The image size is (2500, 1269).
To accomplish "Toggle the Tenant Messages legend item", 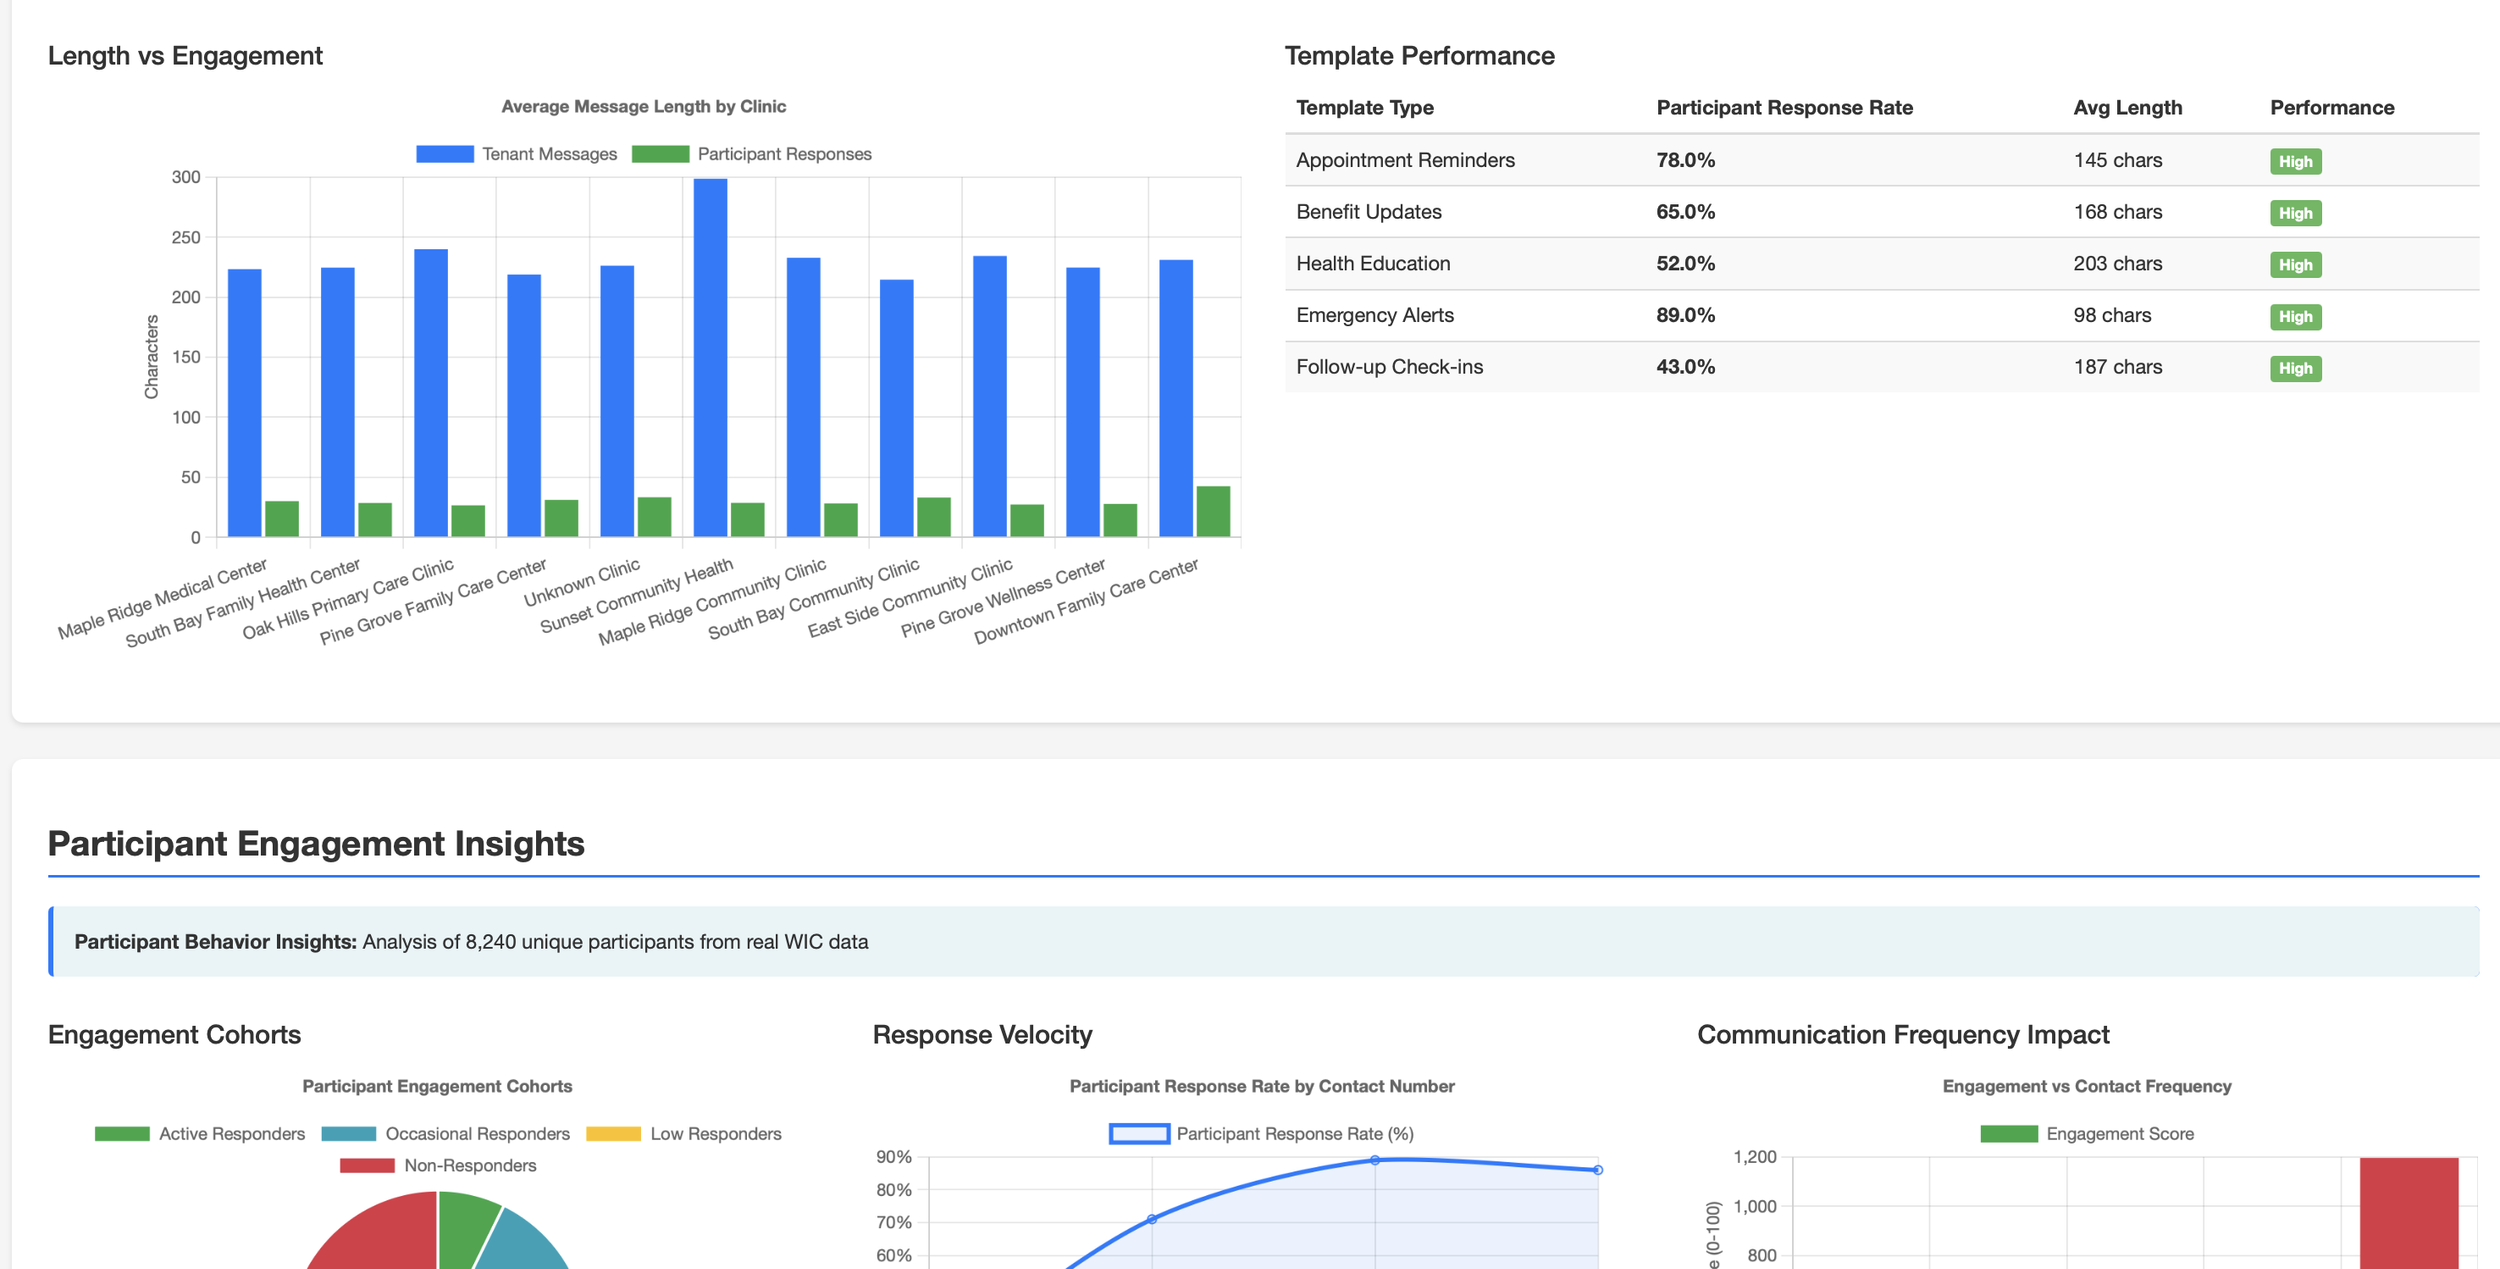I will point(517,154).
